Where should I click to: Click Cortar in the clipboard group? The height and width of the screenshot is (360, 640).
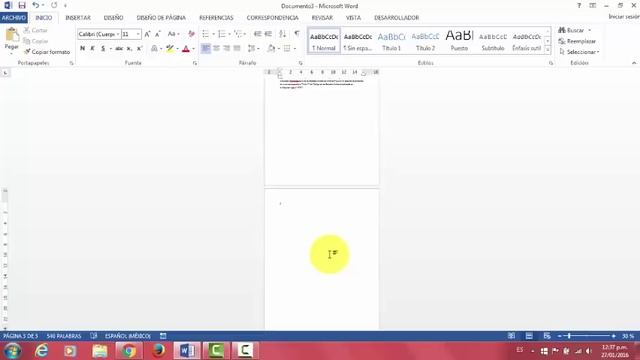(x=36, y=30)
